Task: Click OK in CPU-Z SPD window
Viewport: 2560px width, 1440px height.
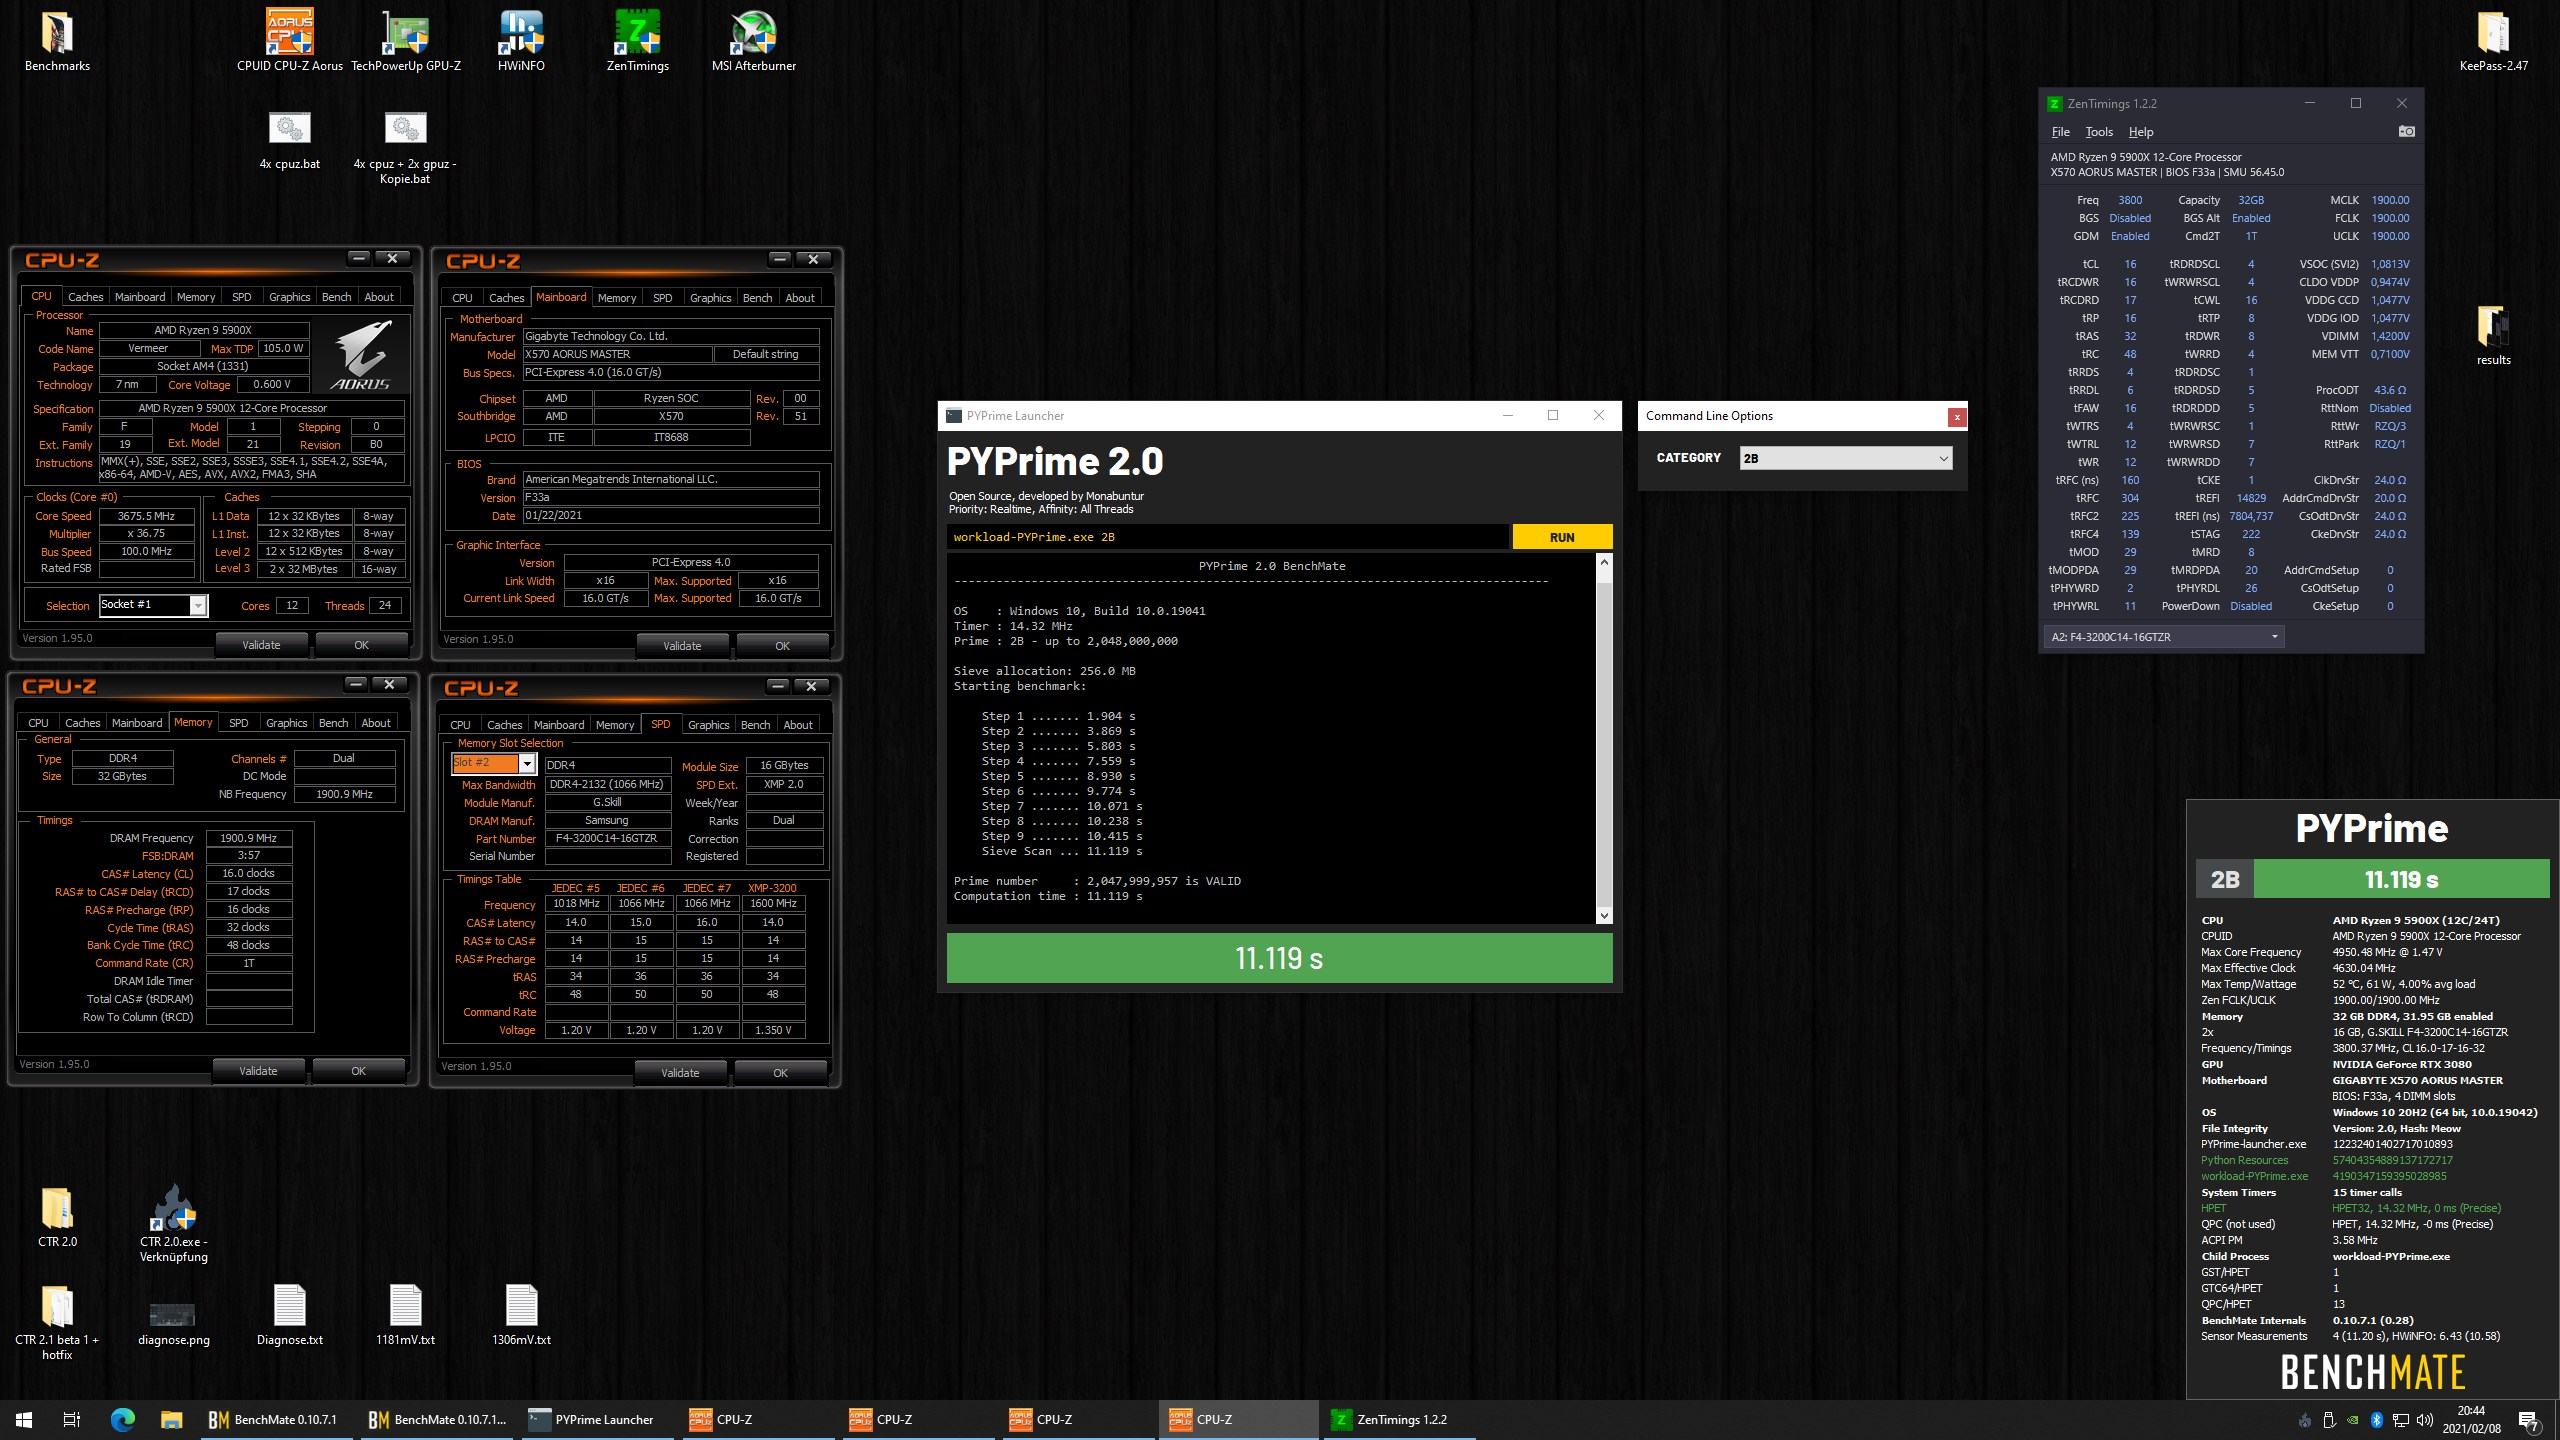Action: click(x=780, y=1073)
